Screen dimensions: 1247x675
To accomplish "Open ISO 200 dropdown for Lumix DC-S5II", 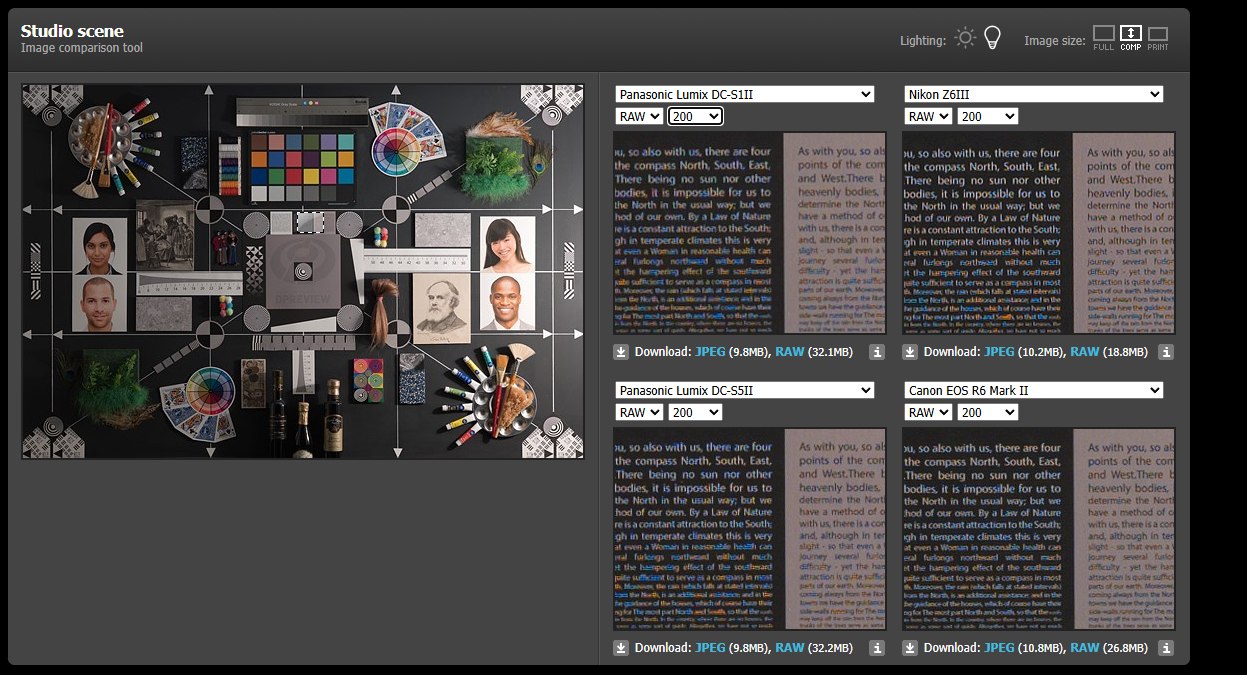I will coord(695,412).
